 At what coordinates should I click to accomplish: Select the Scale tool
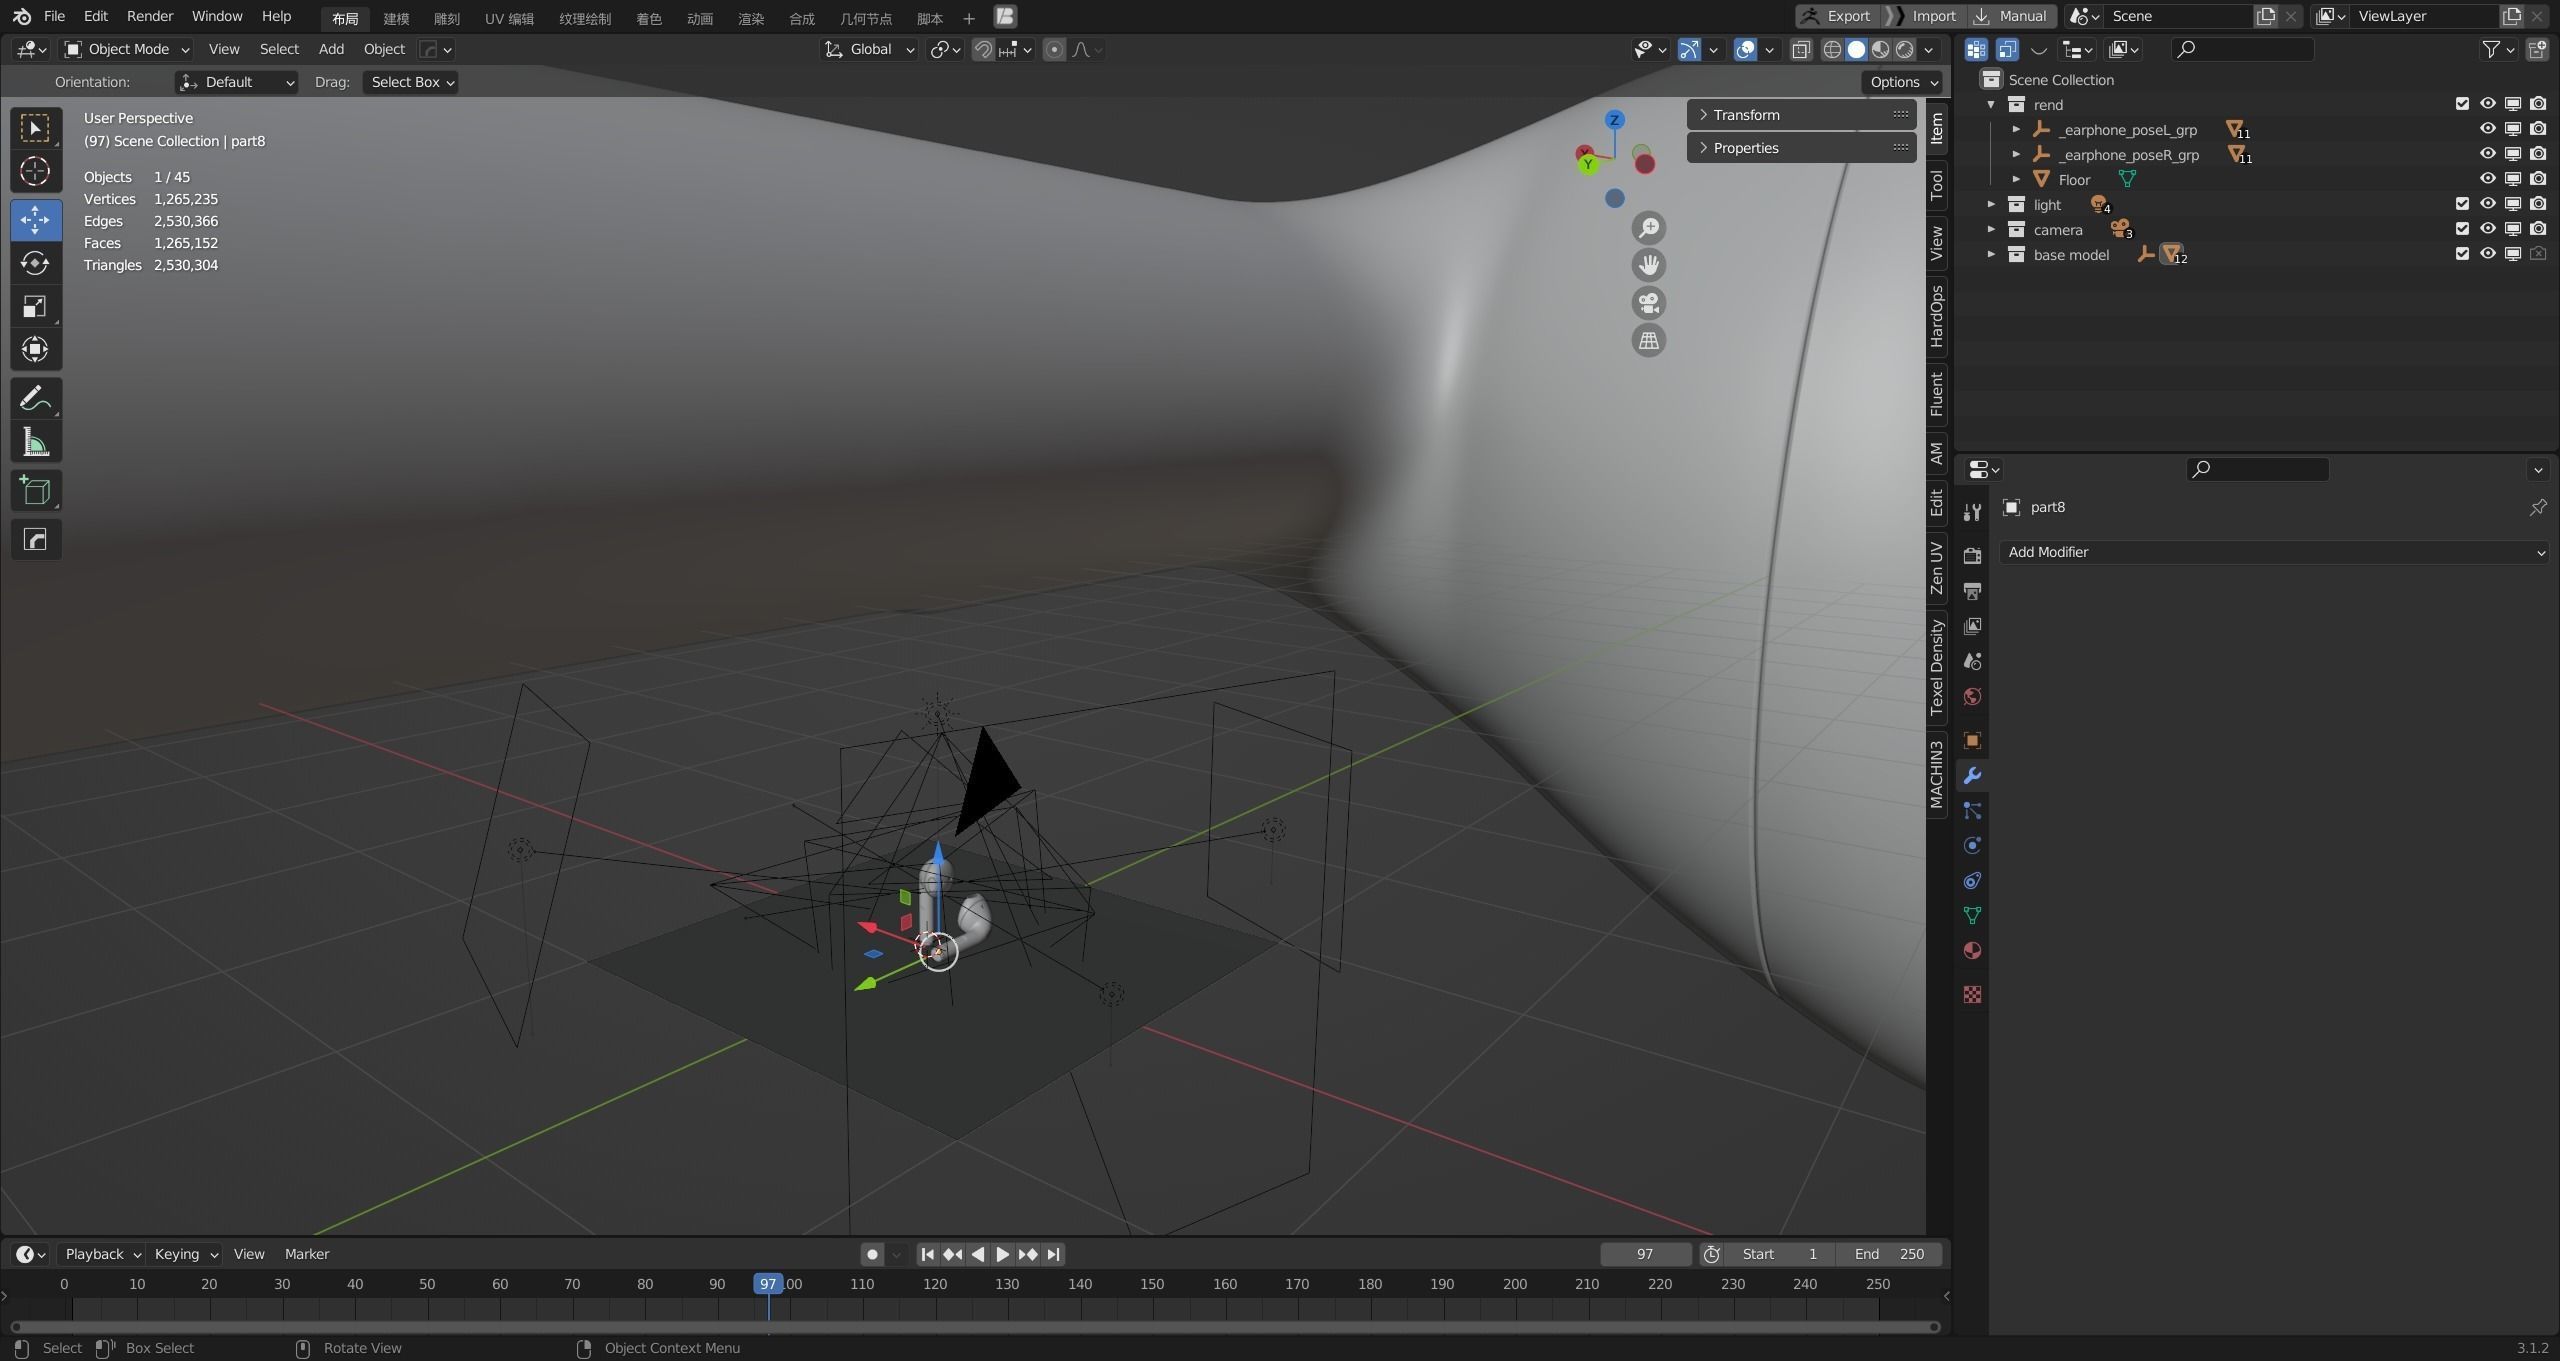[35, 306]
